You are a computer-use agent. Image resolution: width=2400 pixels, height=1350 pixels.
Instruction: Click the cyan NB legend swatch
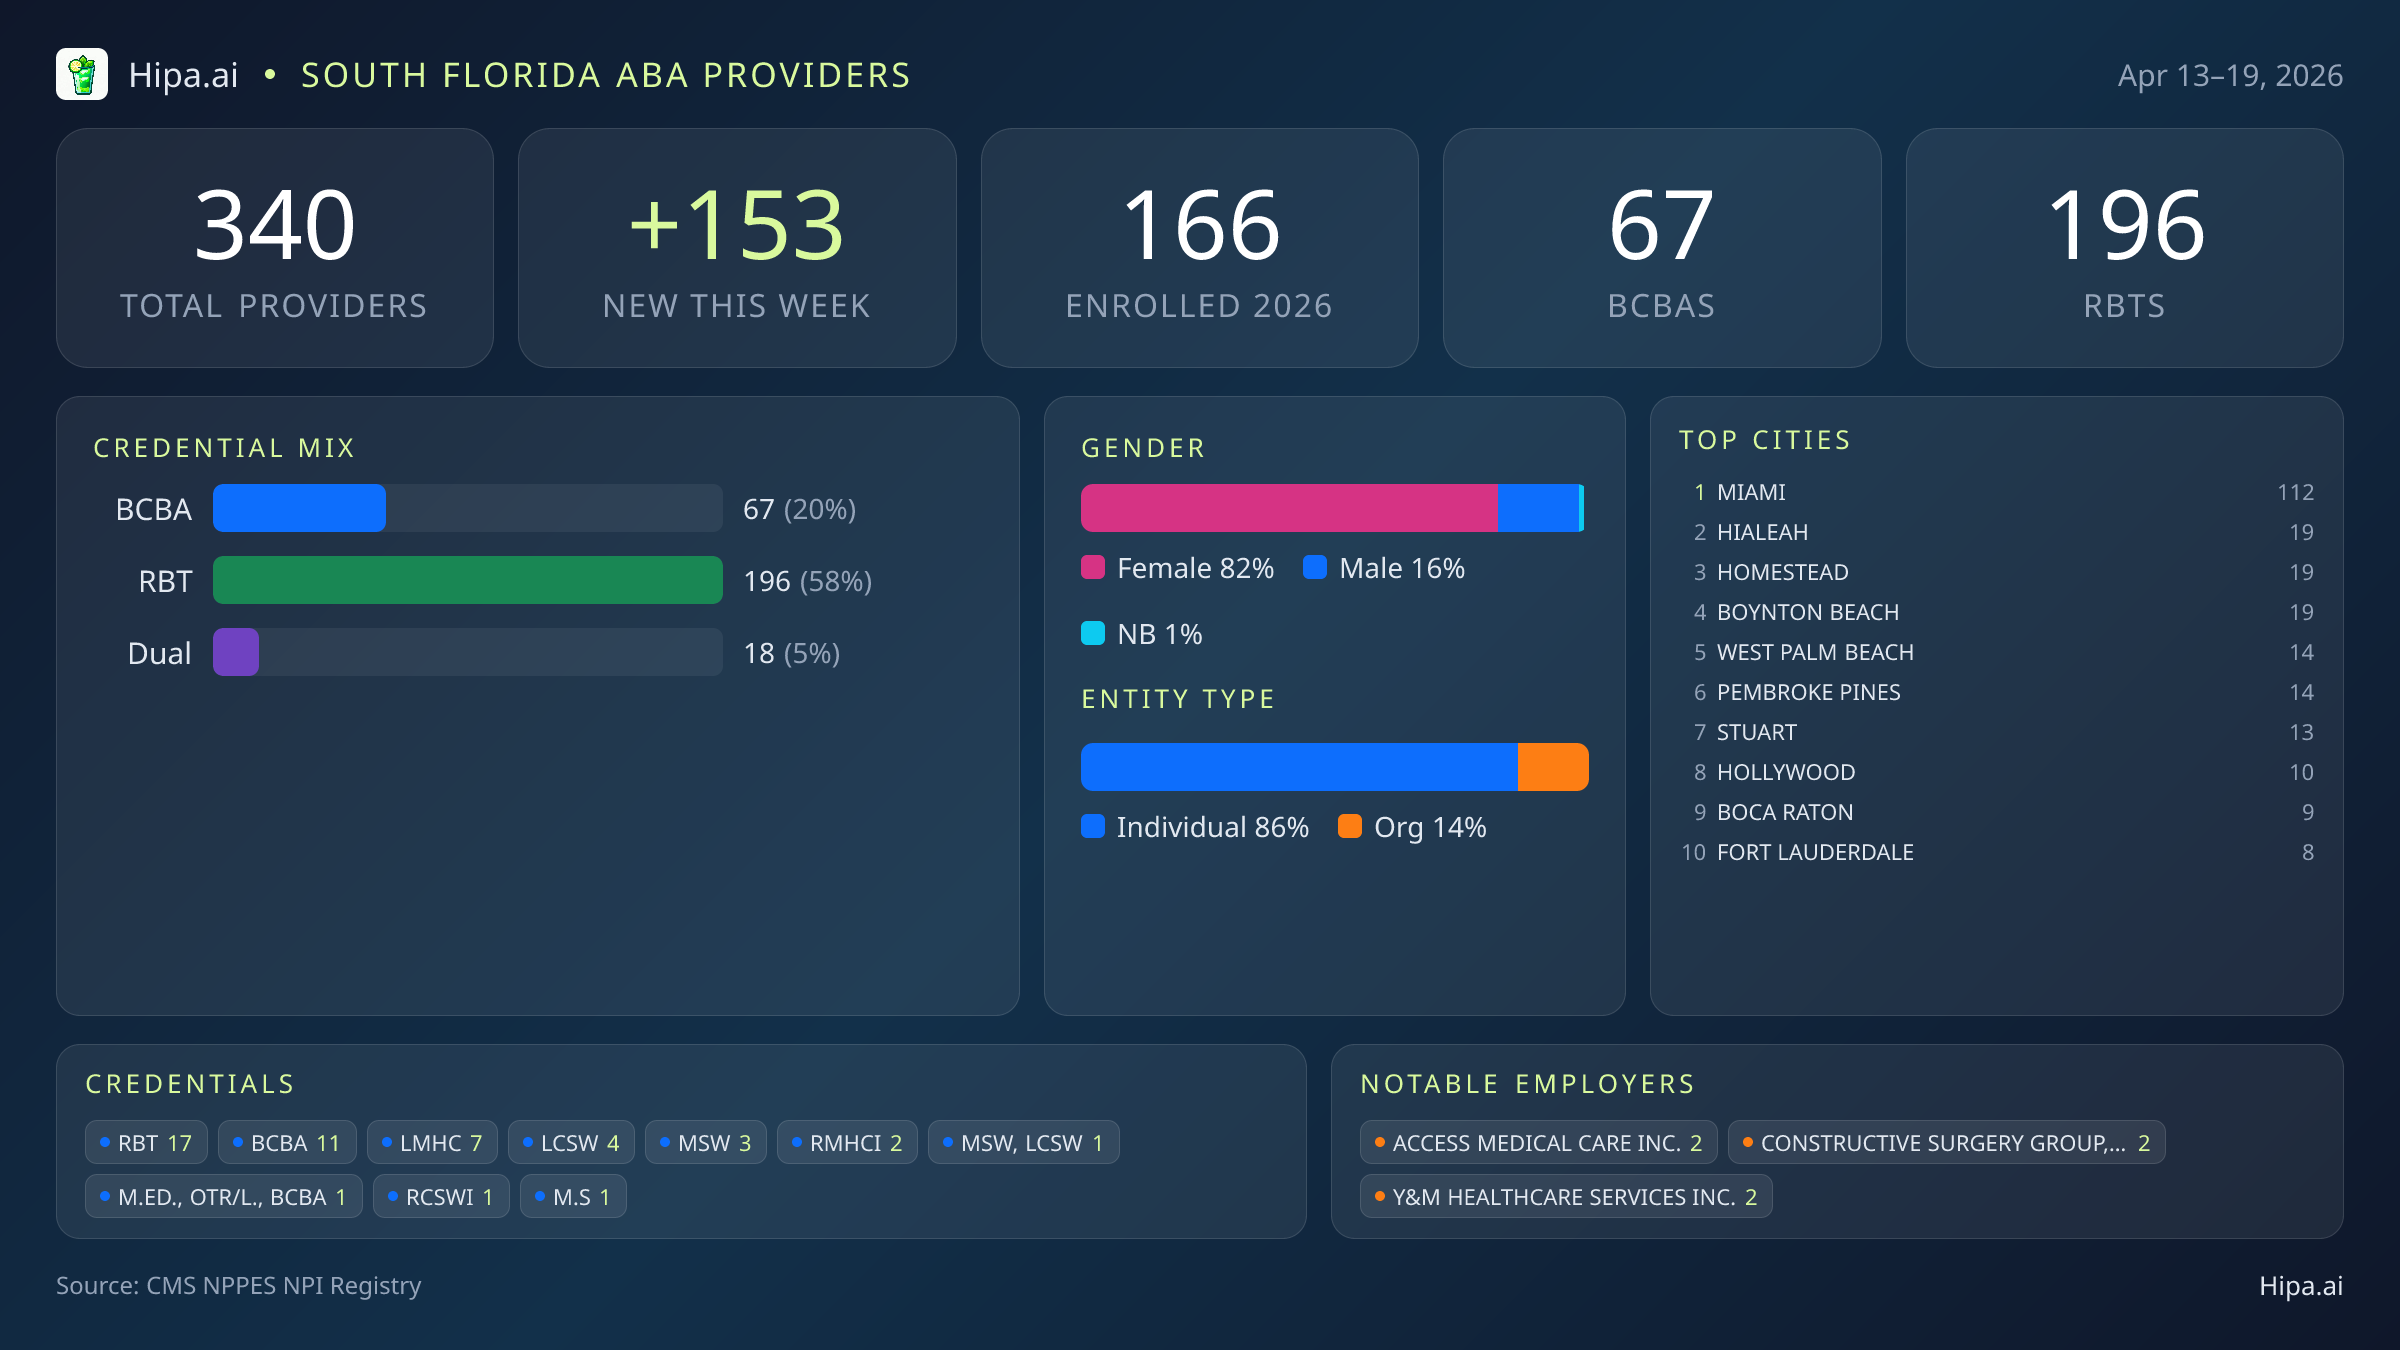[x=1093, y=634]
